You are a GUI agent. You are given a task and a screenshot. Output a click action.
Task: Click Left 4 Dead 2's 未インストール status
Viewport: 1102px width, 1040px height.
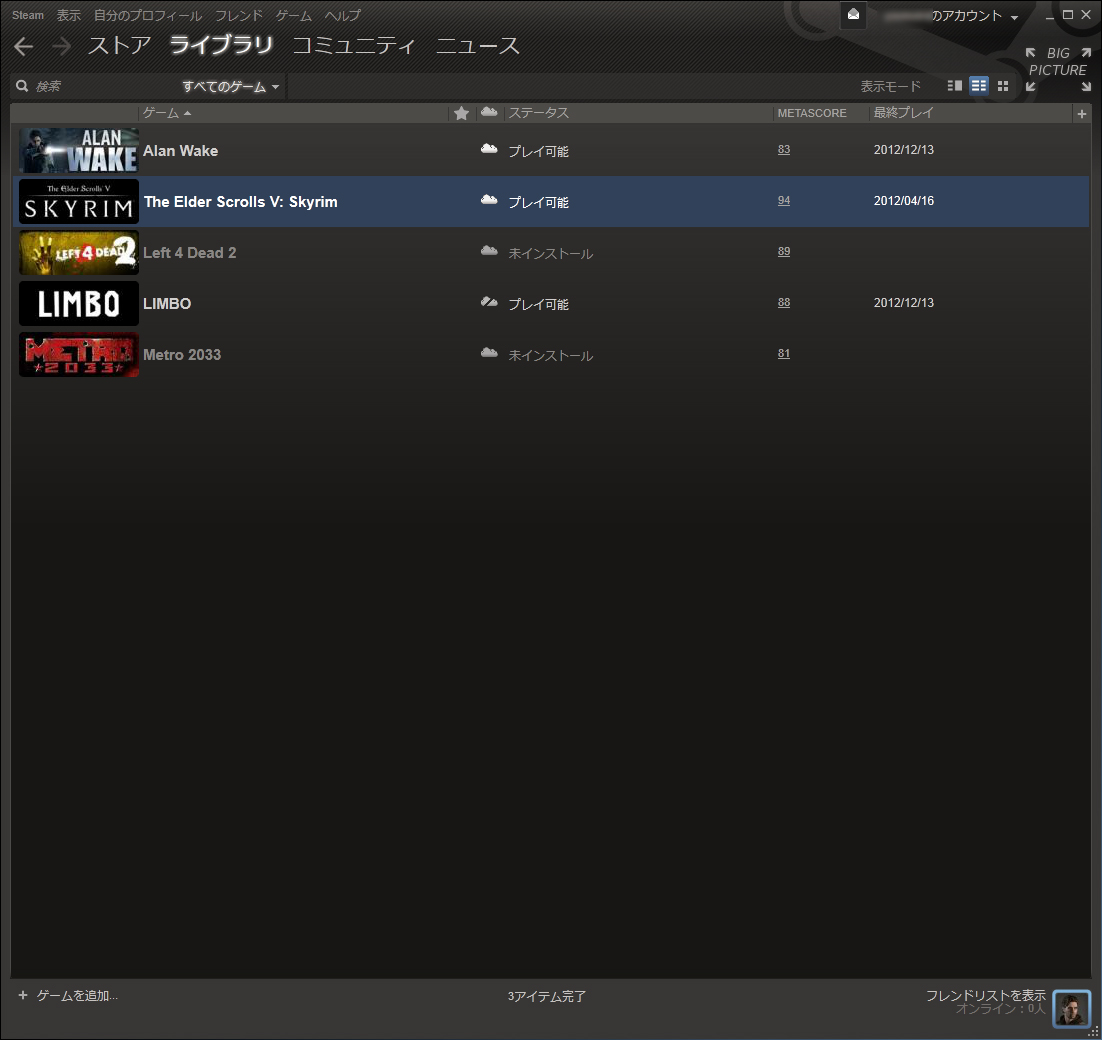click(x=550, y=253)
